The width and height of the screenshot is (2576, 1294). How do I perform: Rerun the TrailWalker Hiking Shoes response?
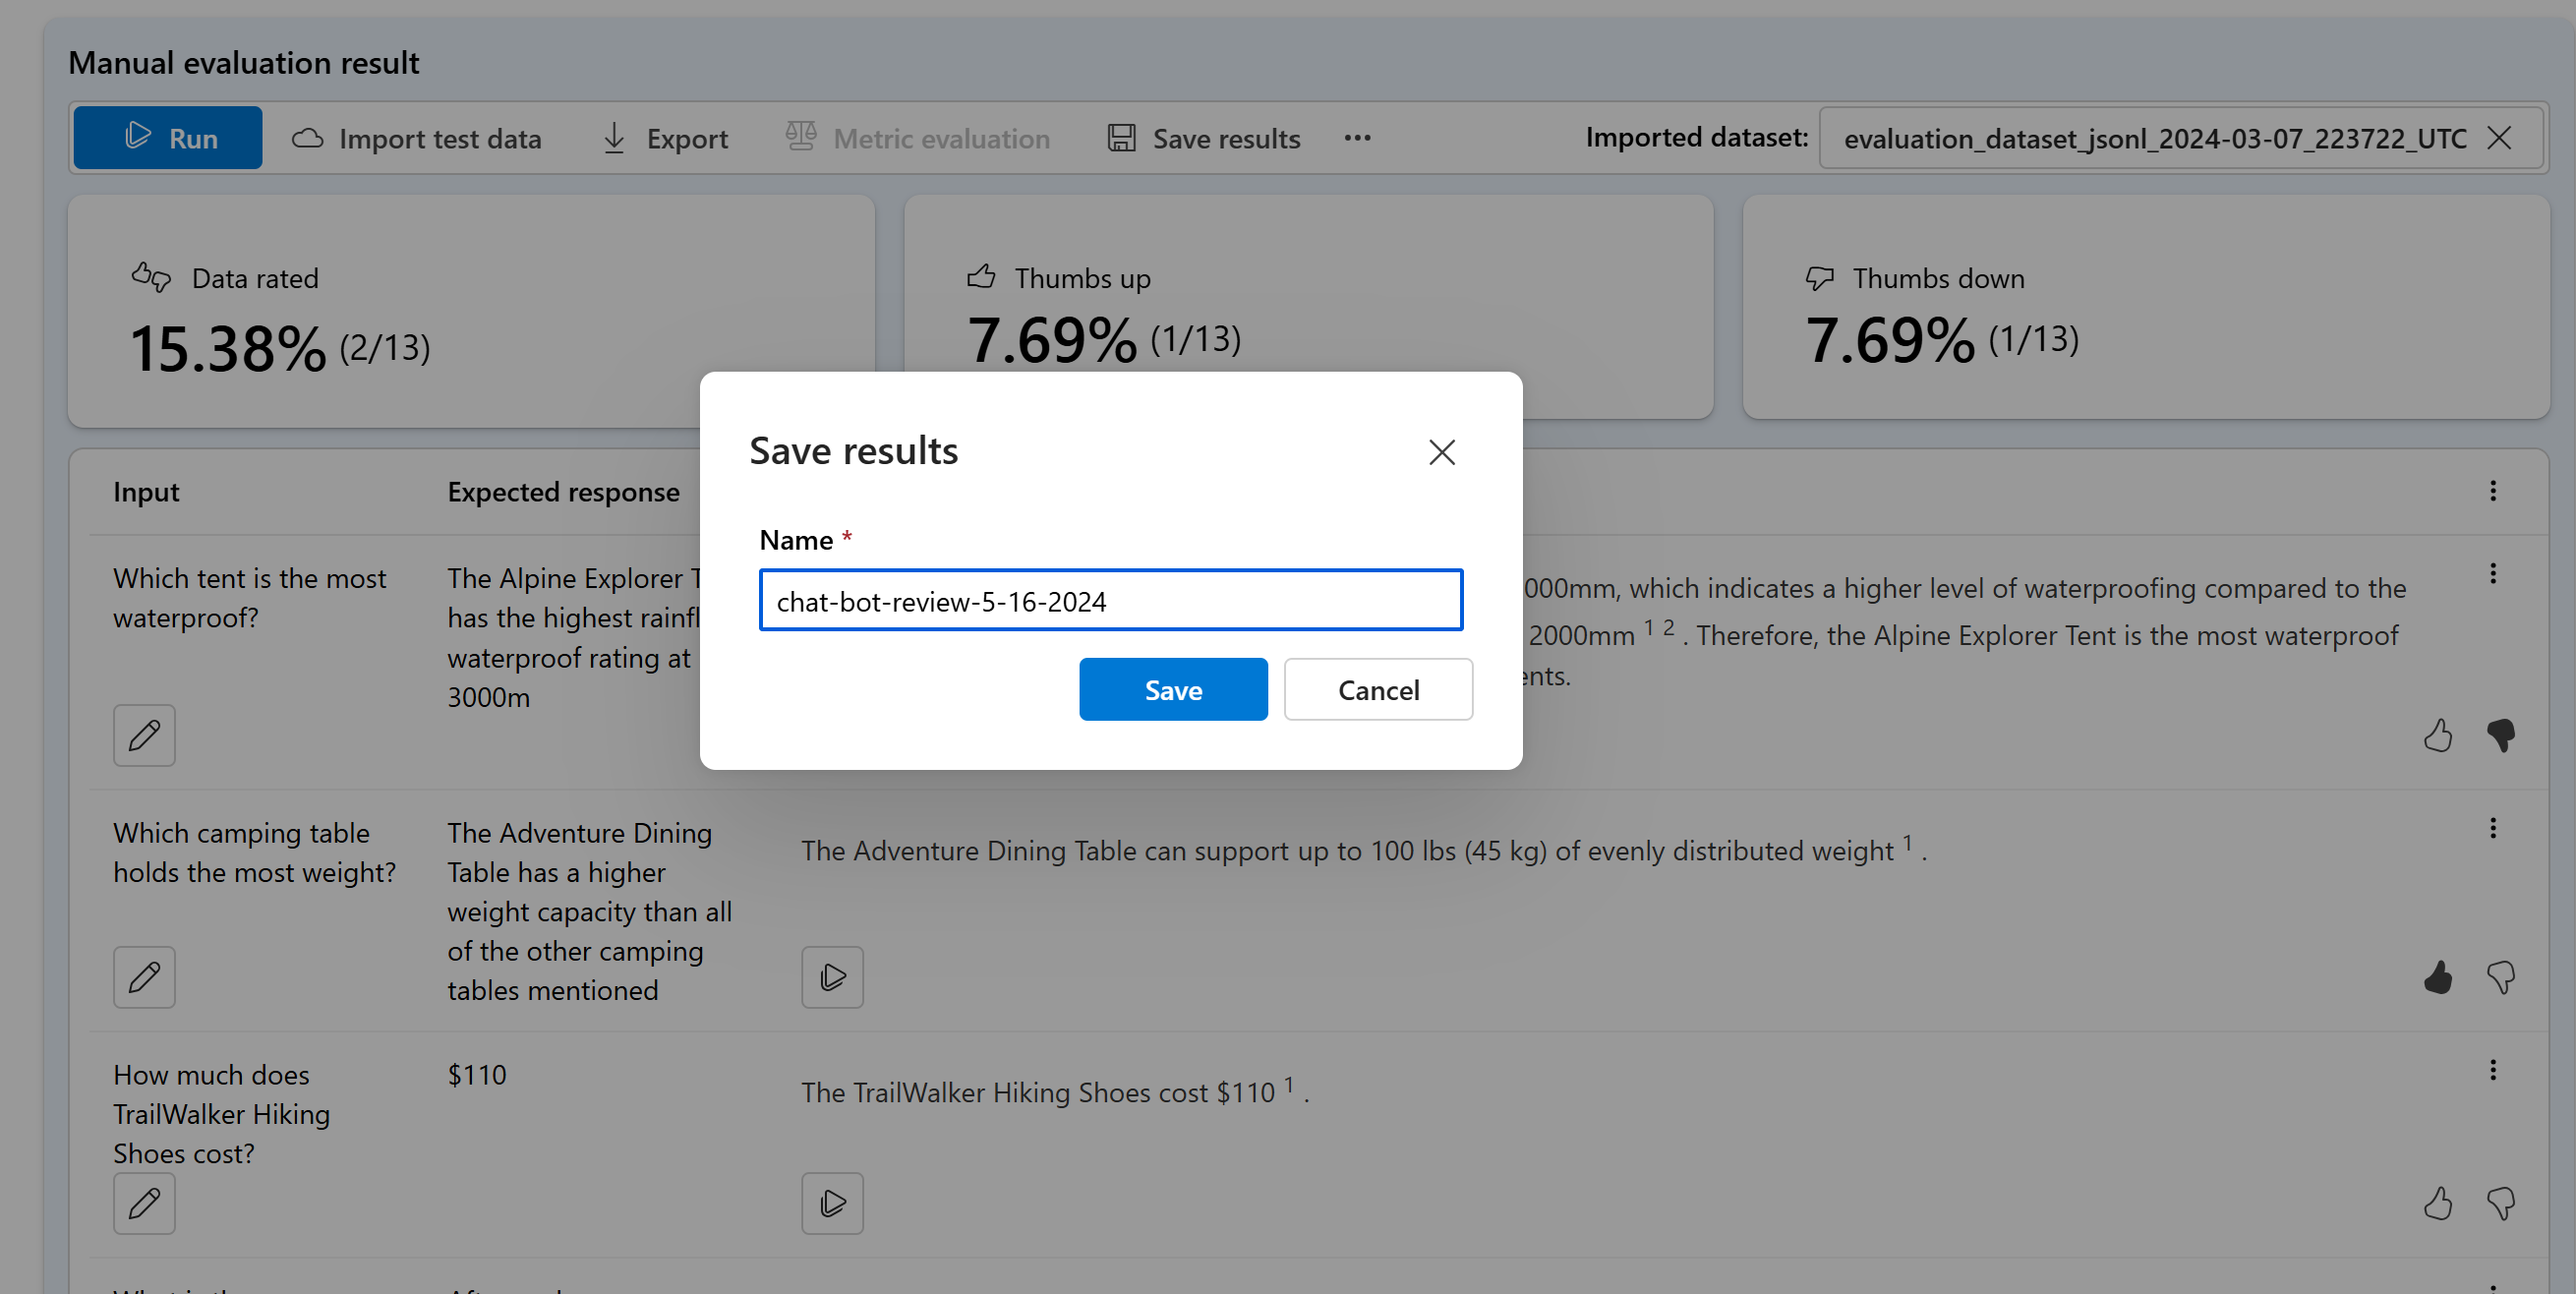tap(832, 1203)
